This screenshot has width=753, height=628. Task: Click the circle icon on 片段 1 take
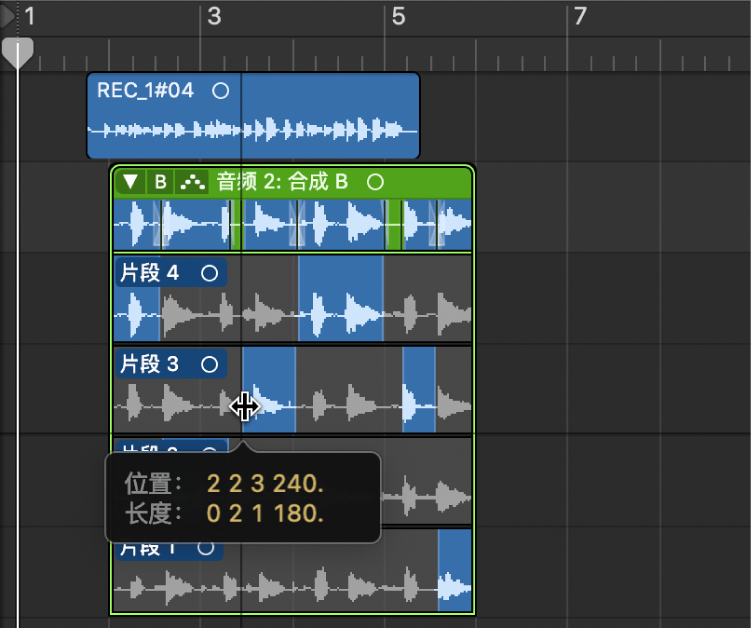pyautogui.click(x=206, y=548)
